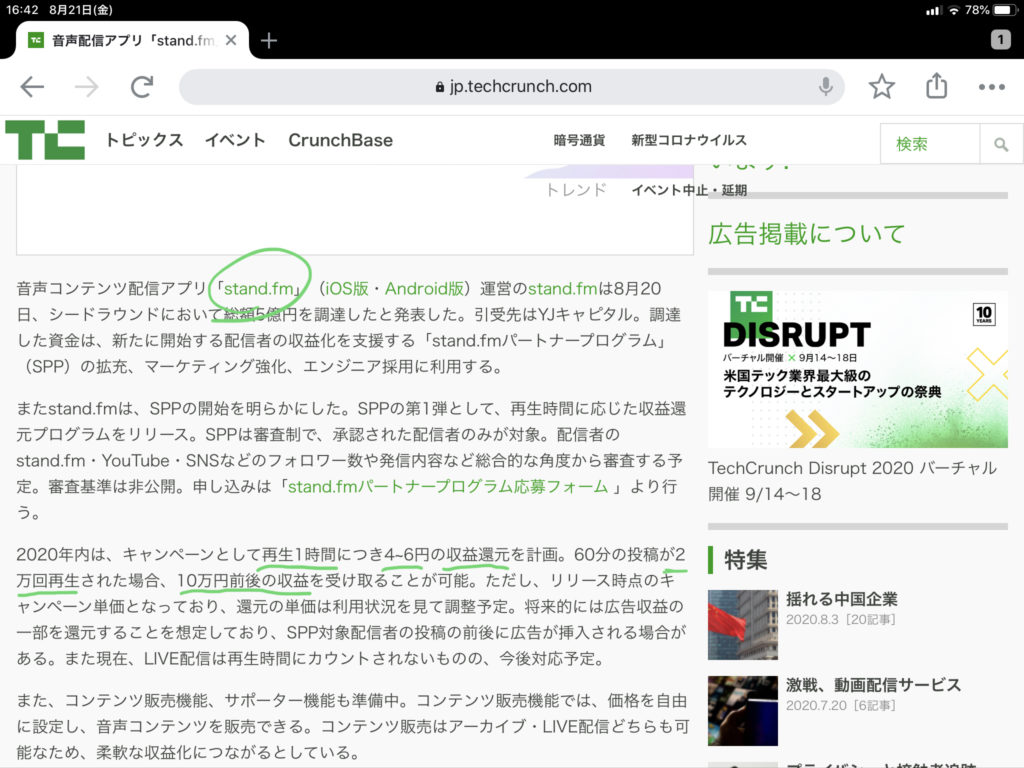The height and width of the screenshot is (768, 1024).
Task: Go back to the previous page
Action: pyautogui.click(x=32, y=86)
